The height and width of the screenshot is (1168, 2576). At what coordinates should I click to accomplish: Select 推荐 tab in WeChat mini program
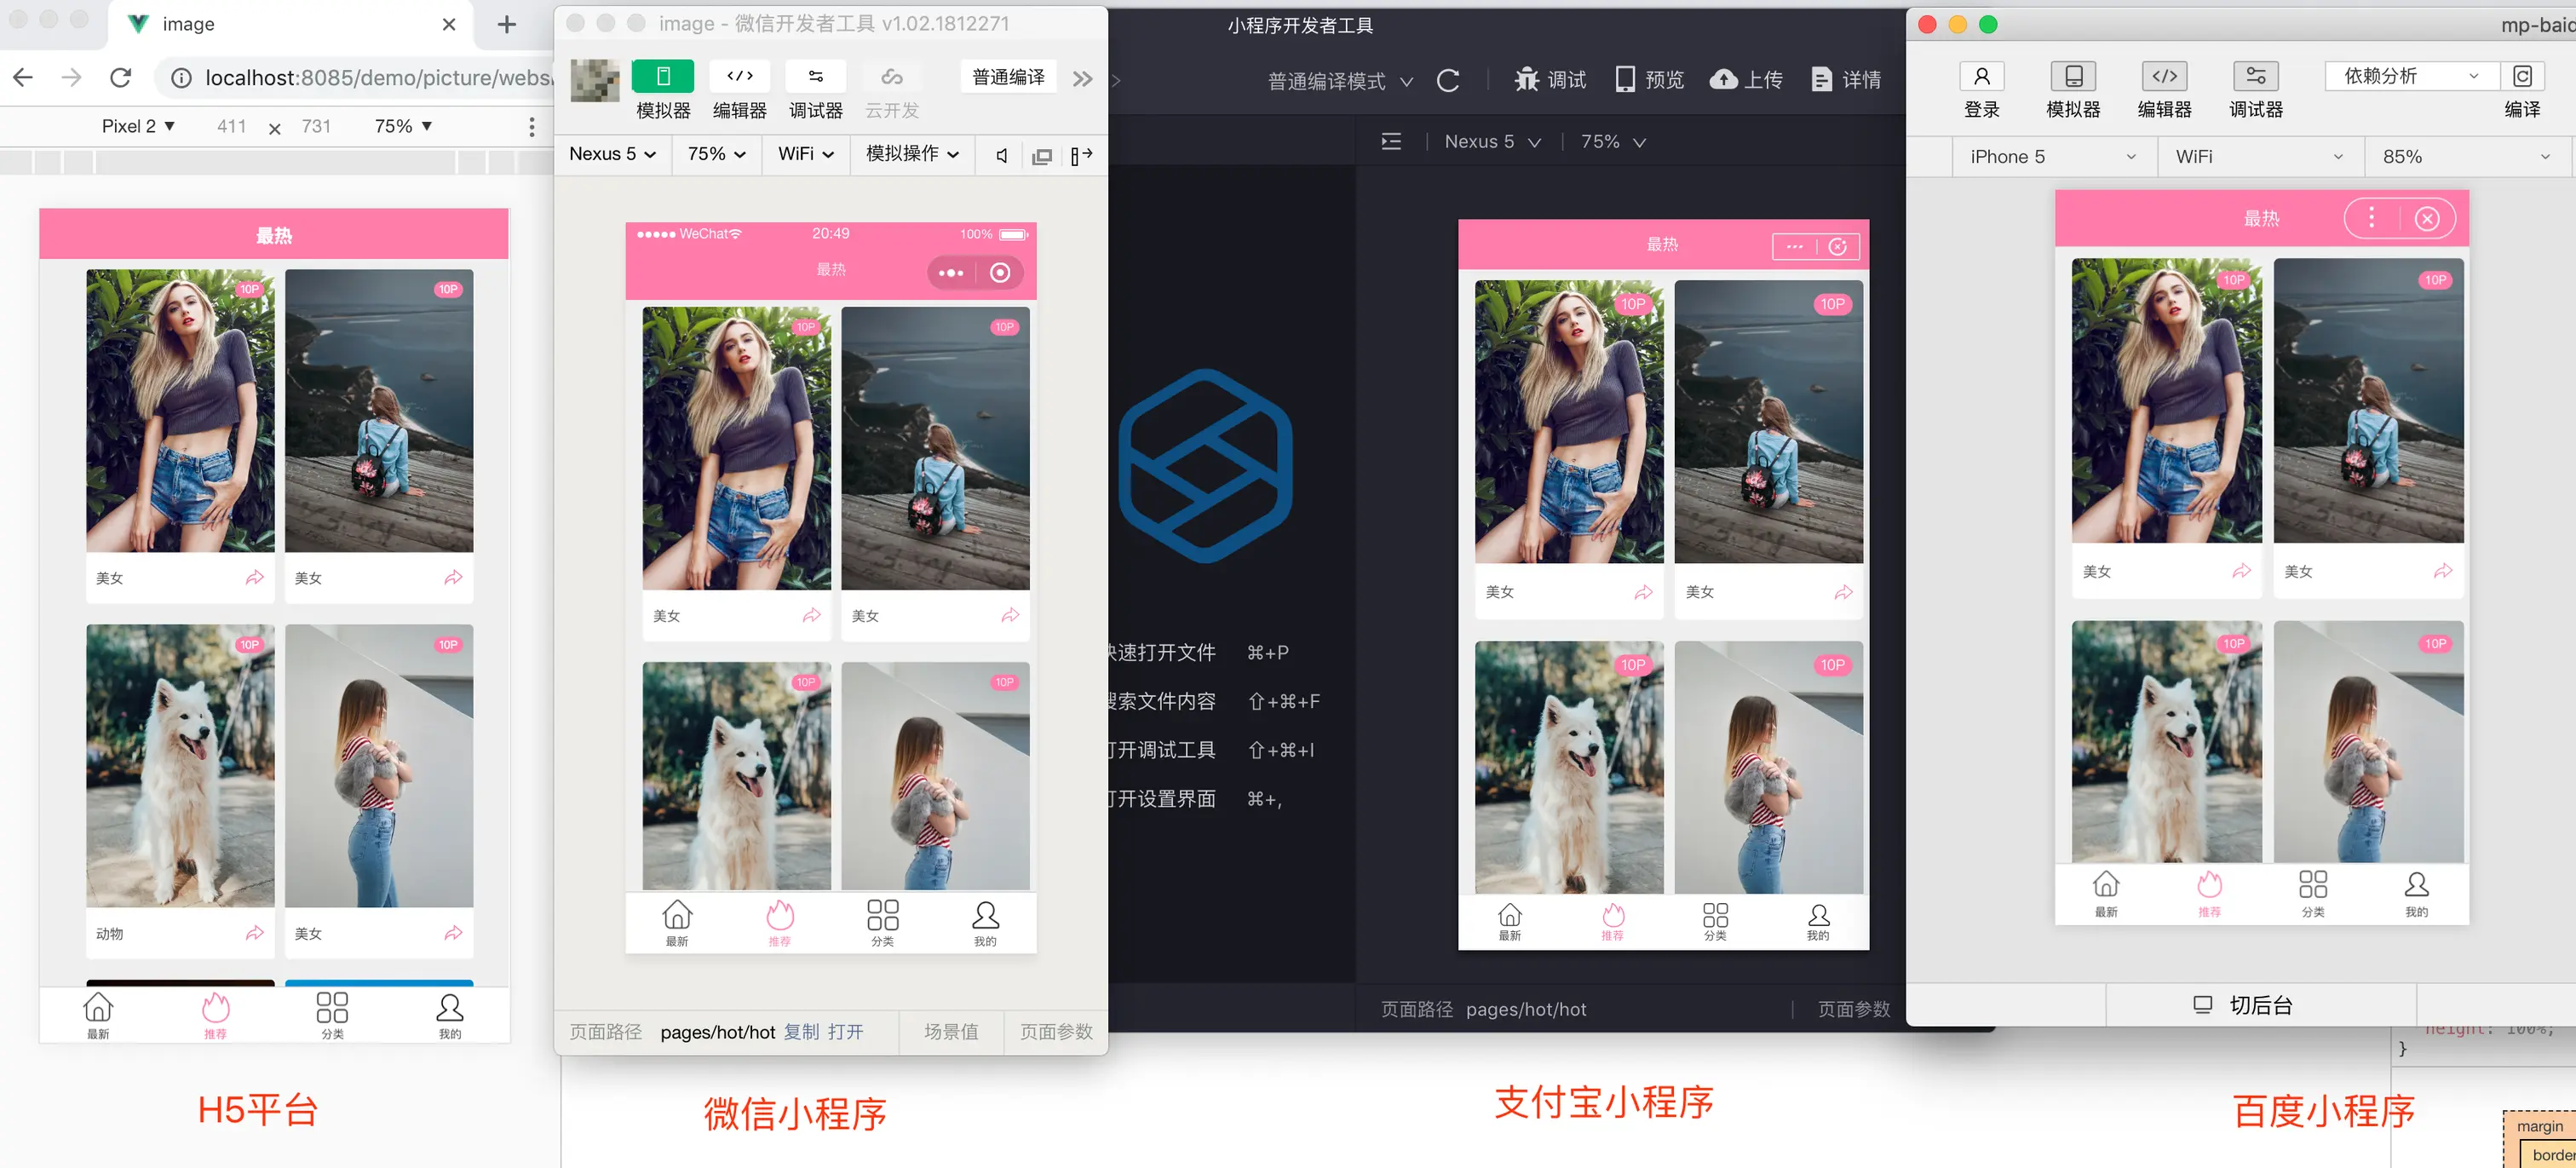point(780,922)
